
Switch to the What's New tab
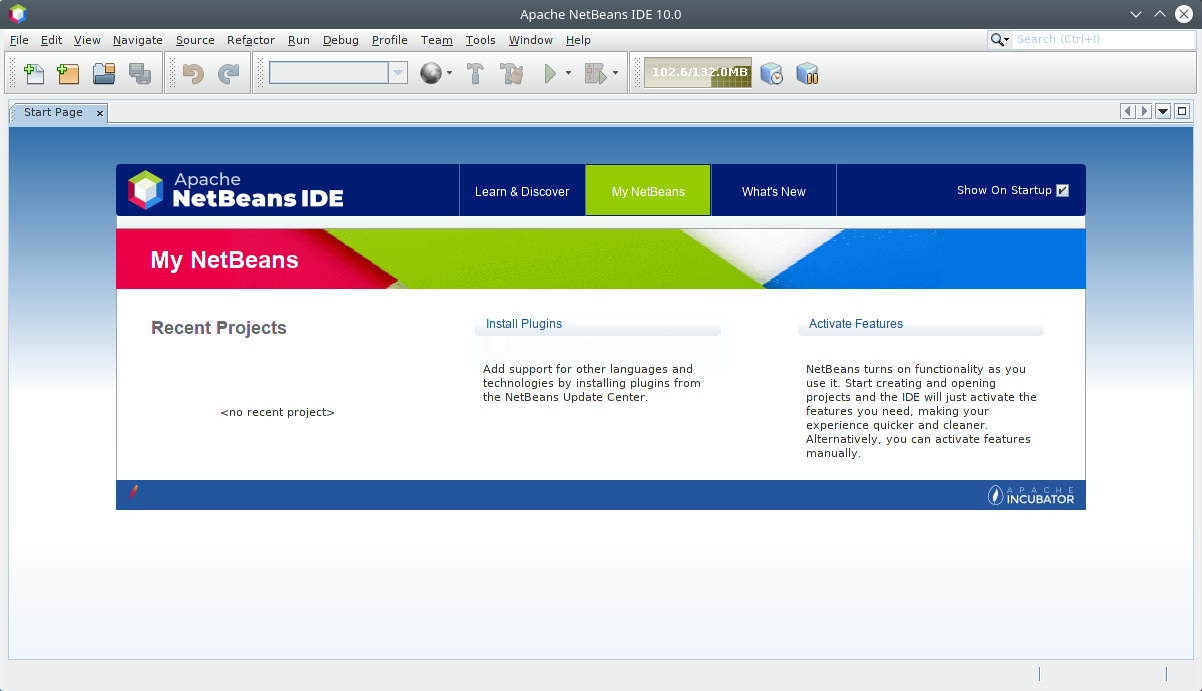click(x=773, y=190)
